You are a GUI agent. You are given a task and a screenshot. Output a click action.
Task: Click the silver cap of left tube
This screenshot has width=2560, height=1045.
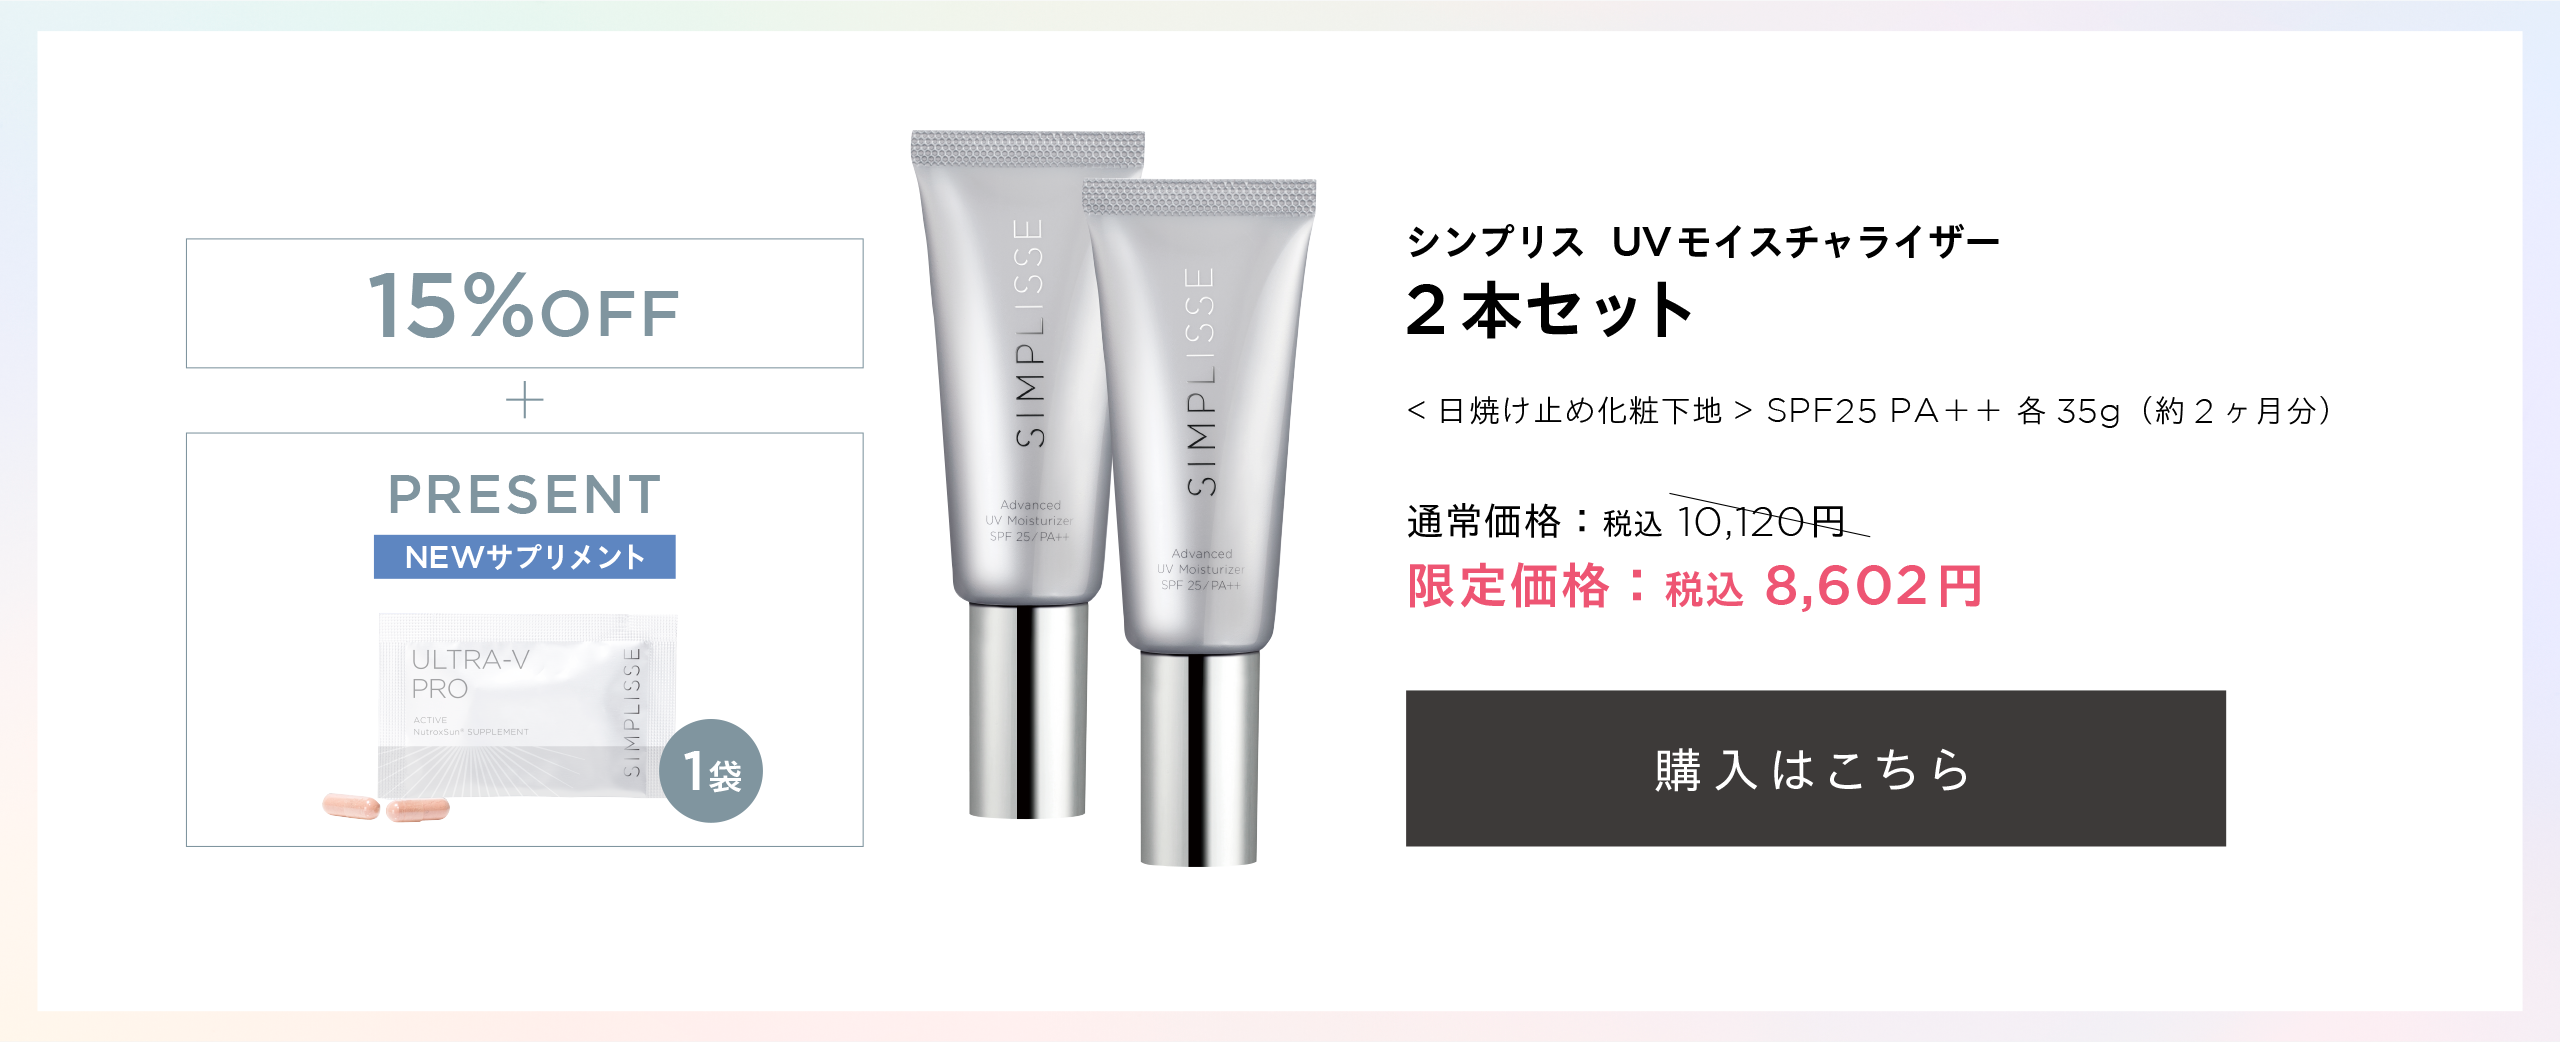[x=1027, y=710]
